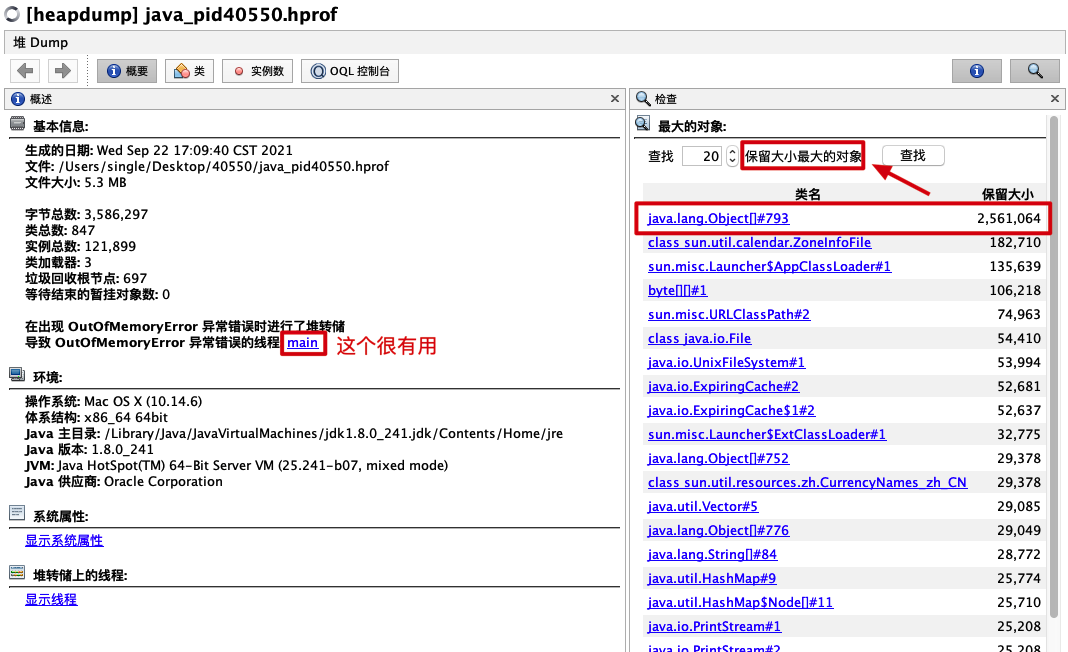Click the 基本信息 section icon
Image resolution: width=1068 pixels, height=652 pixels.
(18, 124)
